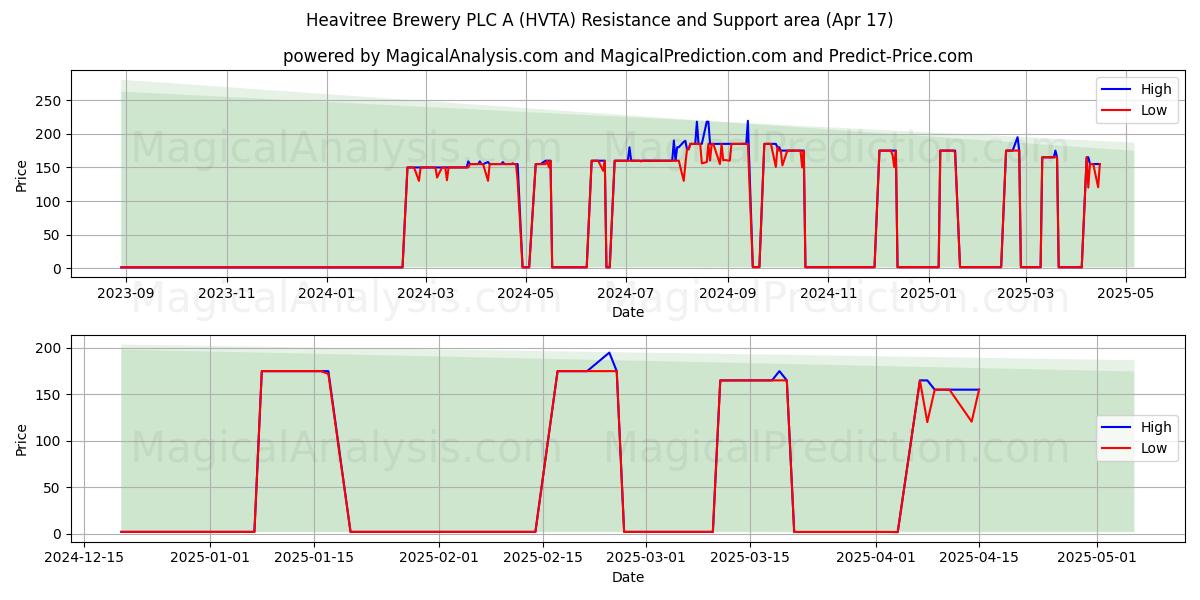Click the '2025-03-15' x-axis label in bottom chart
The width and height of the screenshot is (1200, 600).
click(751, 558)
